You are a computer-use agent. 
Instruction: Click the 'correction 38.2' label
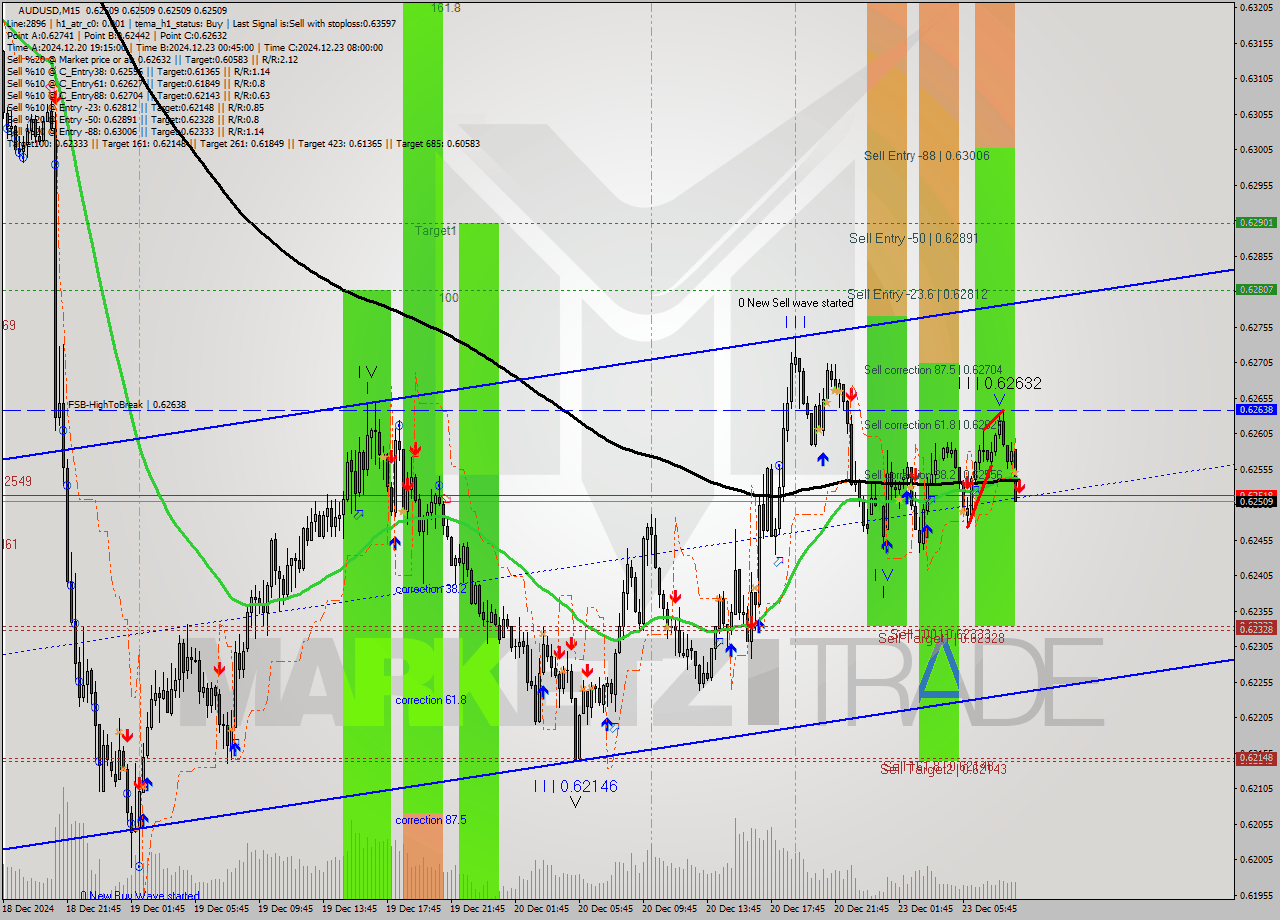point(431,590)
